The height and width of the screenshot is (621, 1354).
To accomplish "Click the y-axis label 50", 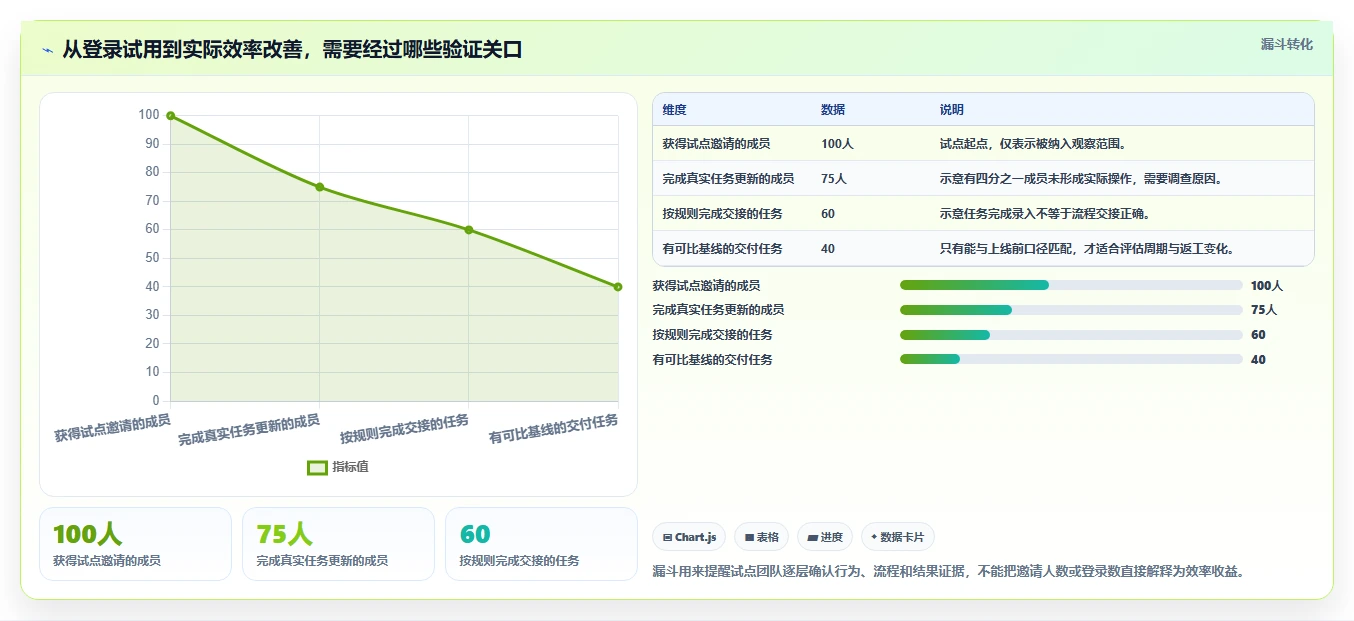I will 152,258.
